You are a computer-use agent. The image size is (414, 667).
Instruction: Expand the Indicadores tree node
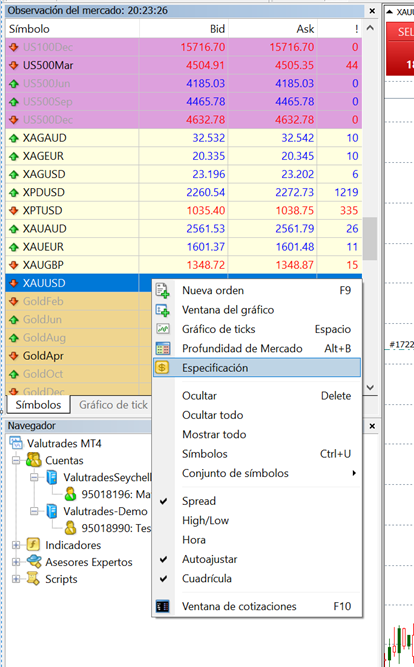[16, 545]
